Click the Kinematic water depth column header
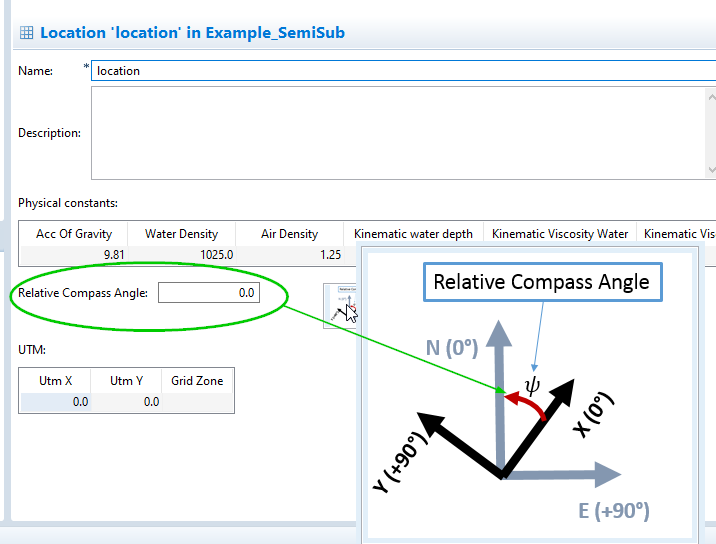Viewport: 716px width, 544px height. coord(413,234)
